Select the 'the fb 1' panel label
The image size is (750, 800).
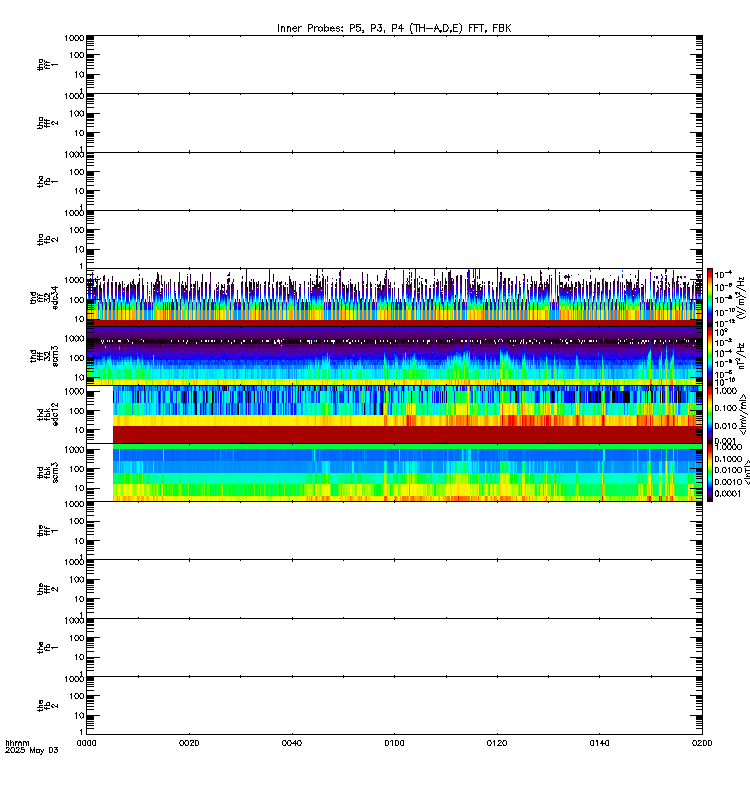click(x=47, y=648)
